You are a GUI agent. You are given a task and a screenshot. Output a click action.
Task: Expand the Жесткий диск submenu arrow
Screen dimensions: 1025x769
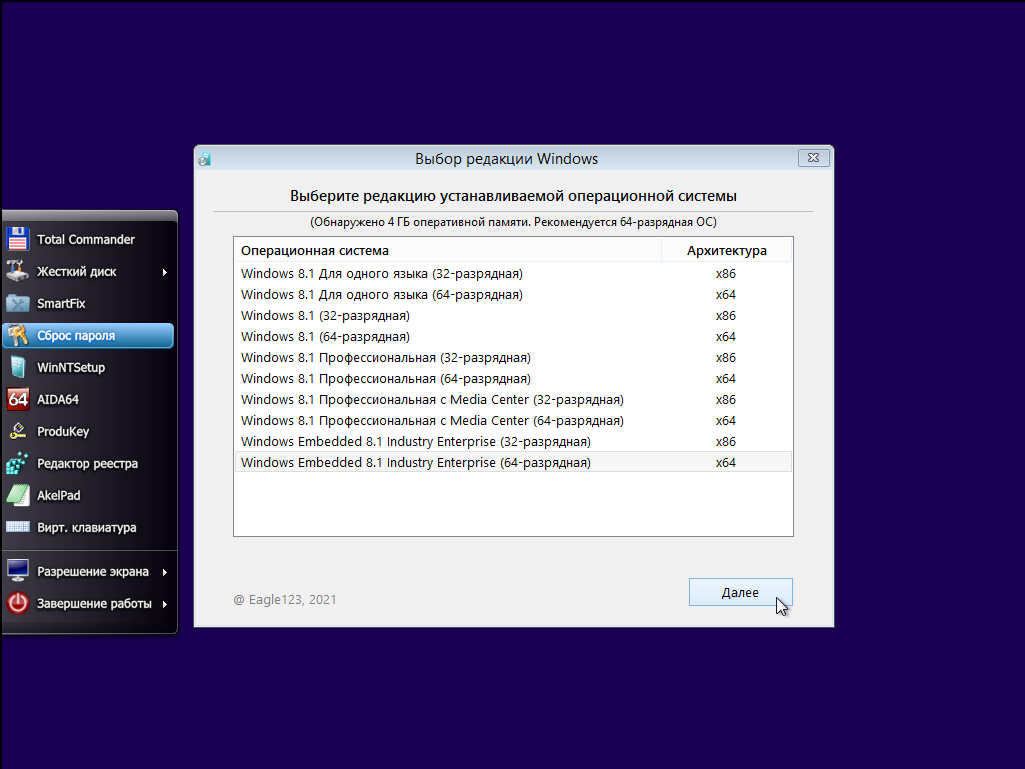tap(164, 272)
